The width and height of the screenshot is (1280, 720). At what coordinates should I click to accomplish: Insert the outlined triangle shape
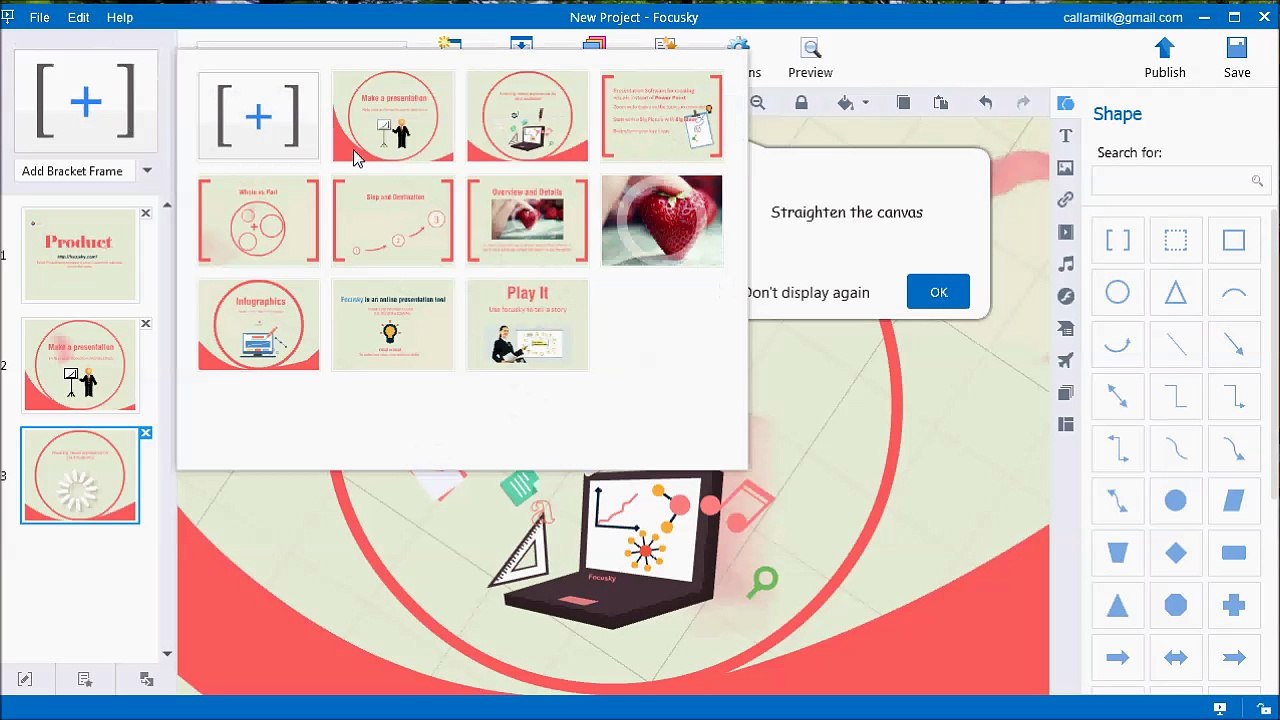1176,292
